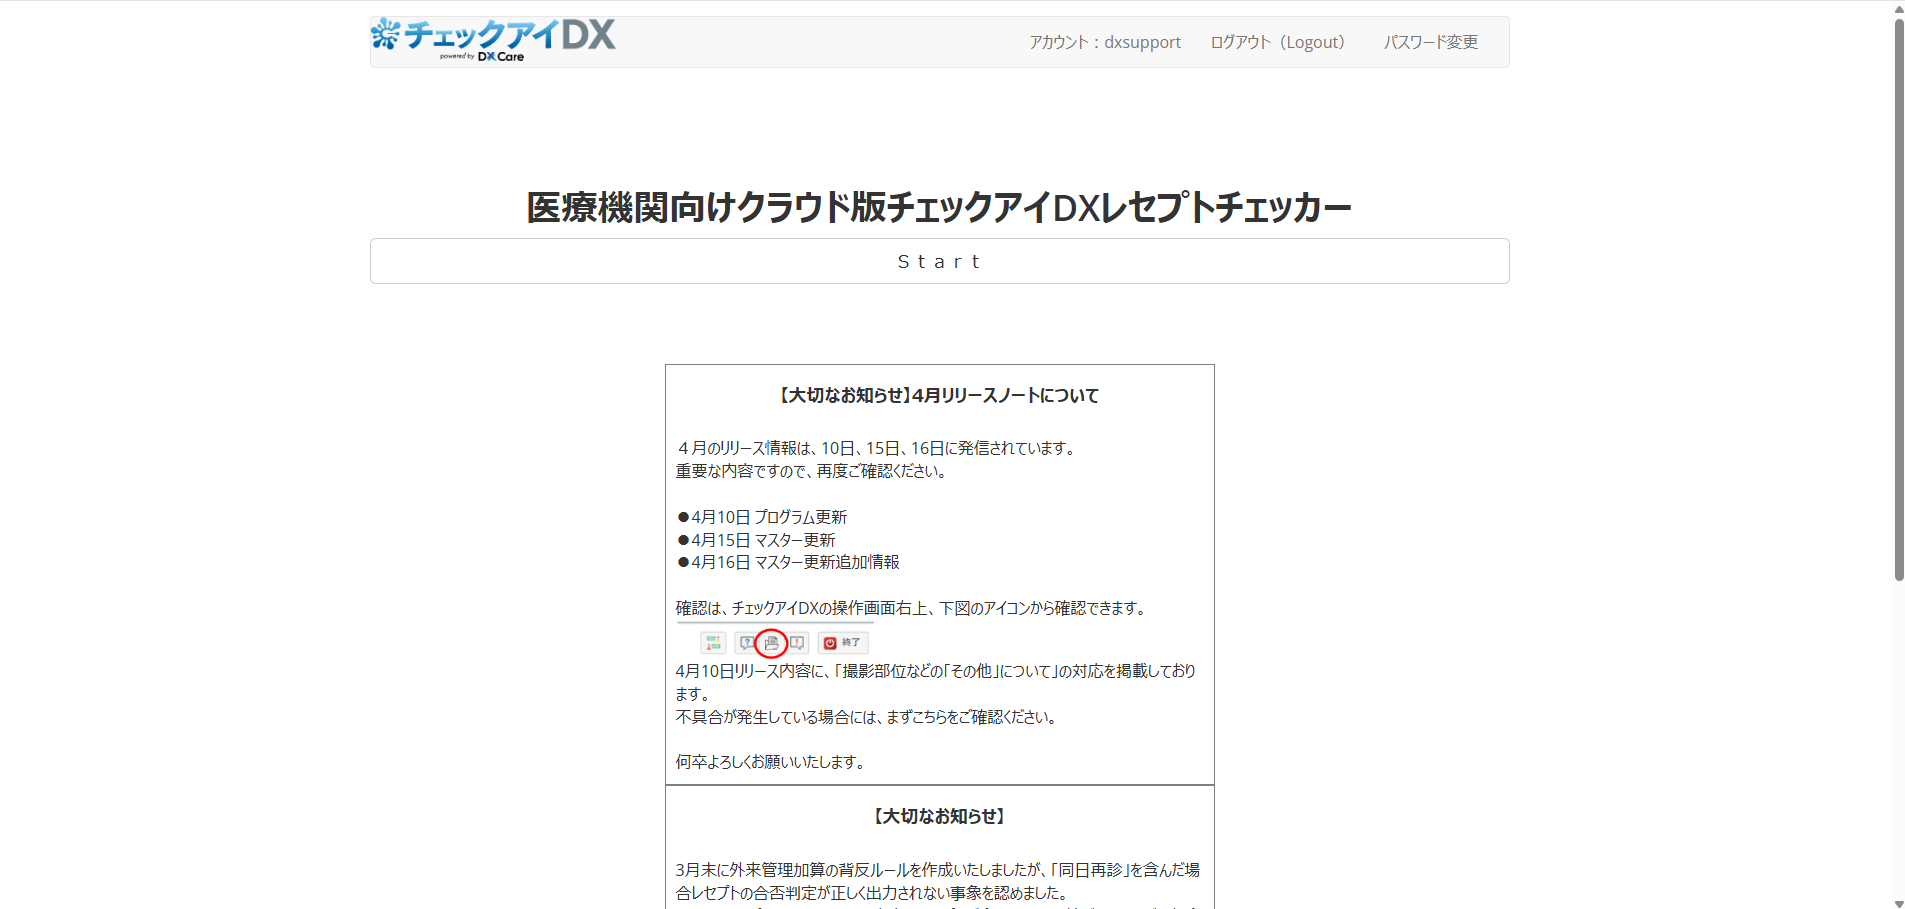This screenshot has width=1905, height=909.
Task: Click the vertical scrollbar thumb
Action: tap(1899, 299)
